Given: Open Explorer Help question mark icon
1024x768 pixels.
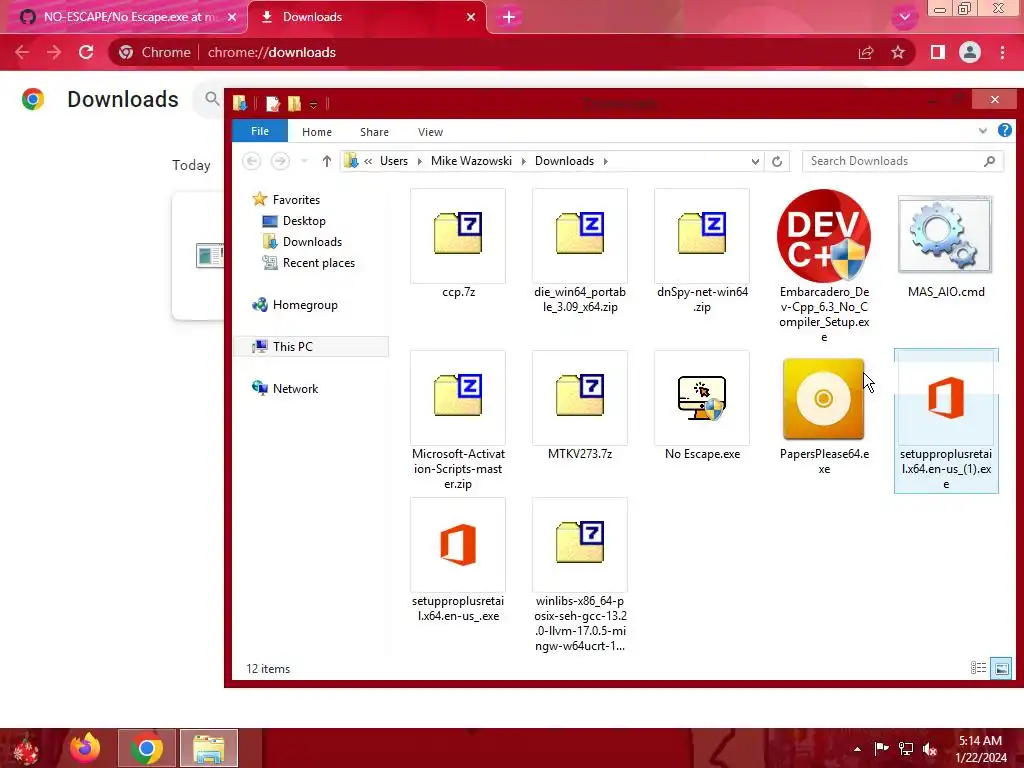Looking at the screenshot, I should pyautogui.click(x=1004, y=131).
